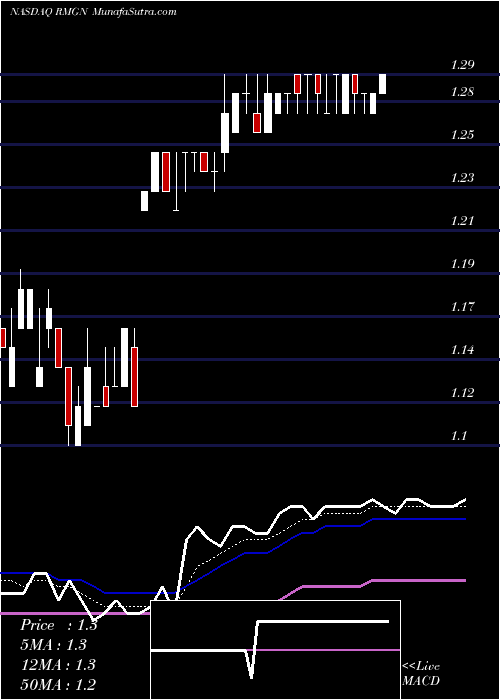500x700 pixels.
Task: Click the NASDAQ RMGN MunafaSutra.com title text
Action: pos(93,12)
